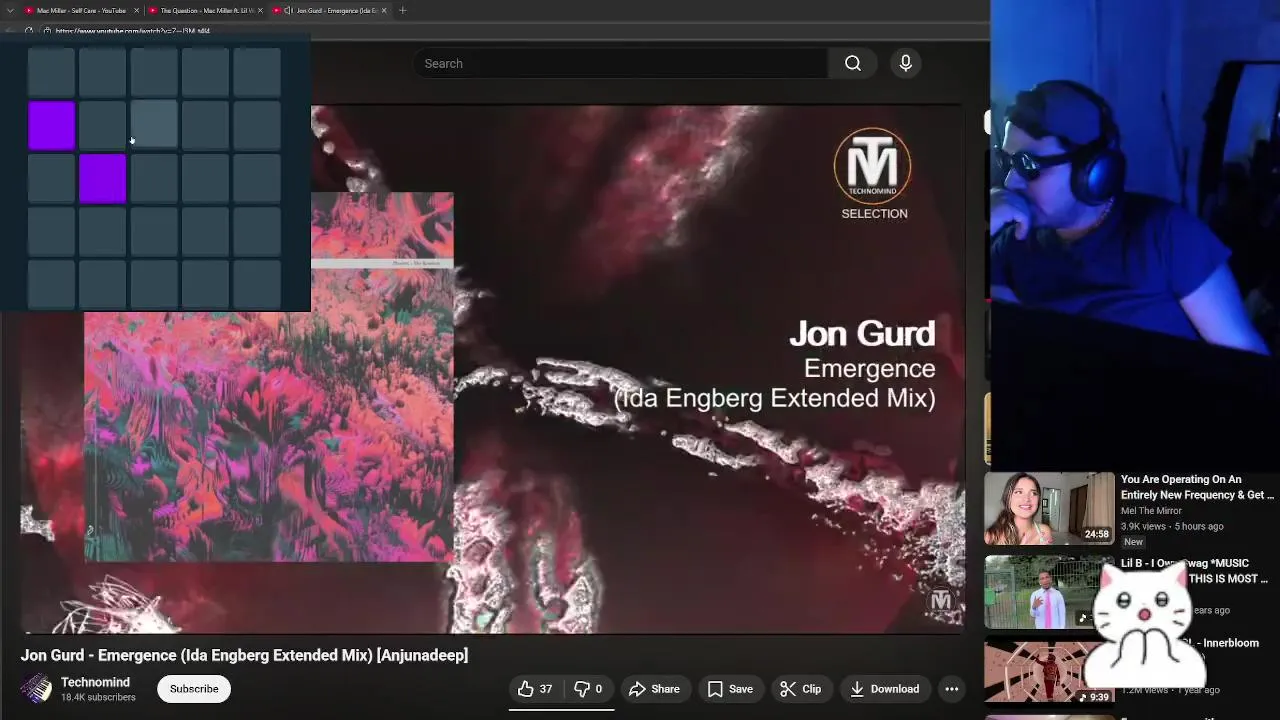The image size is (1280, 720).
Task: Close the Jon Gurd - Emergence tab
Action: 385,10
